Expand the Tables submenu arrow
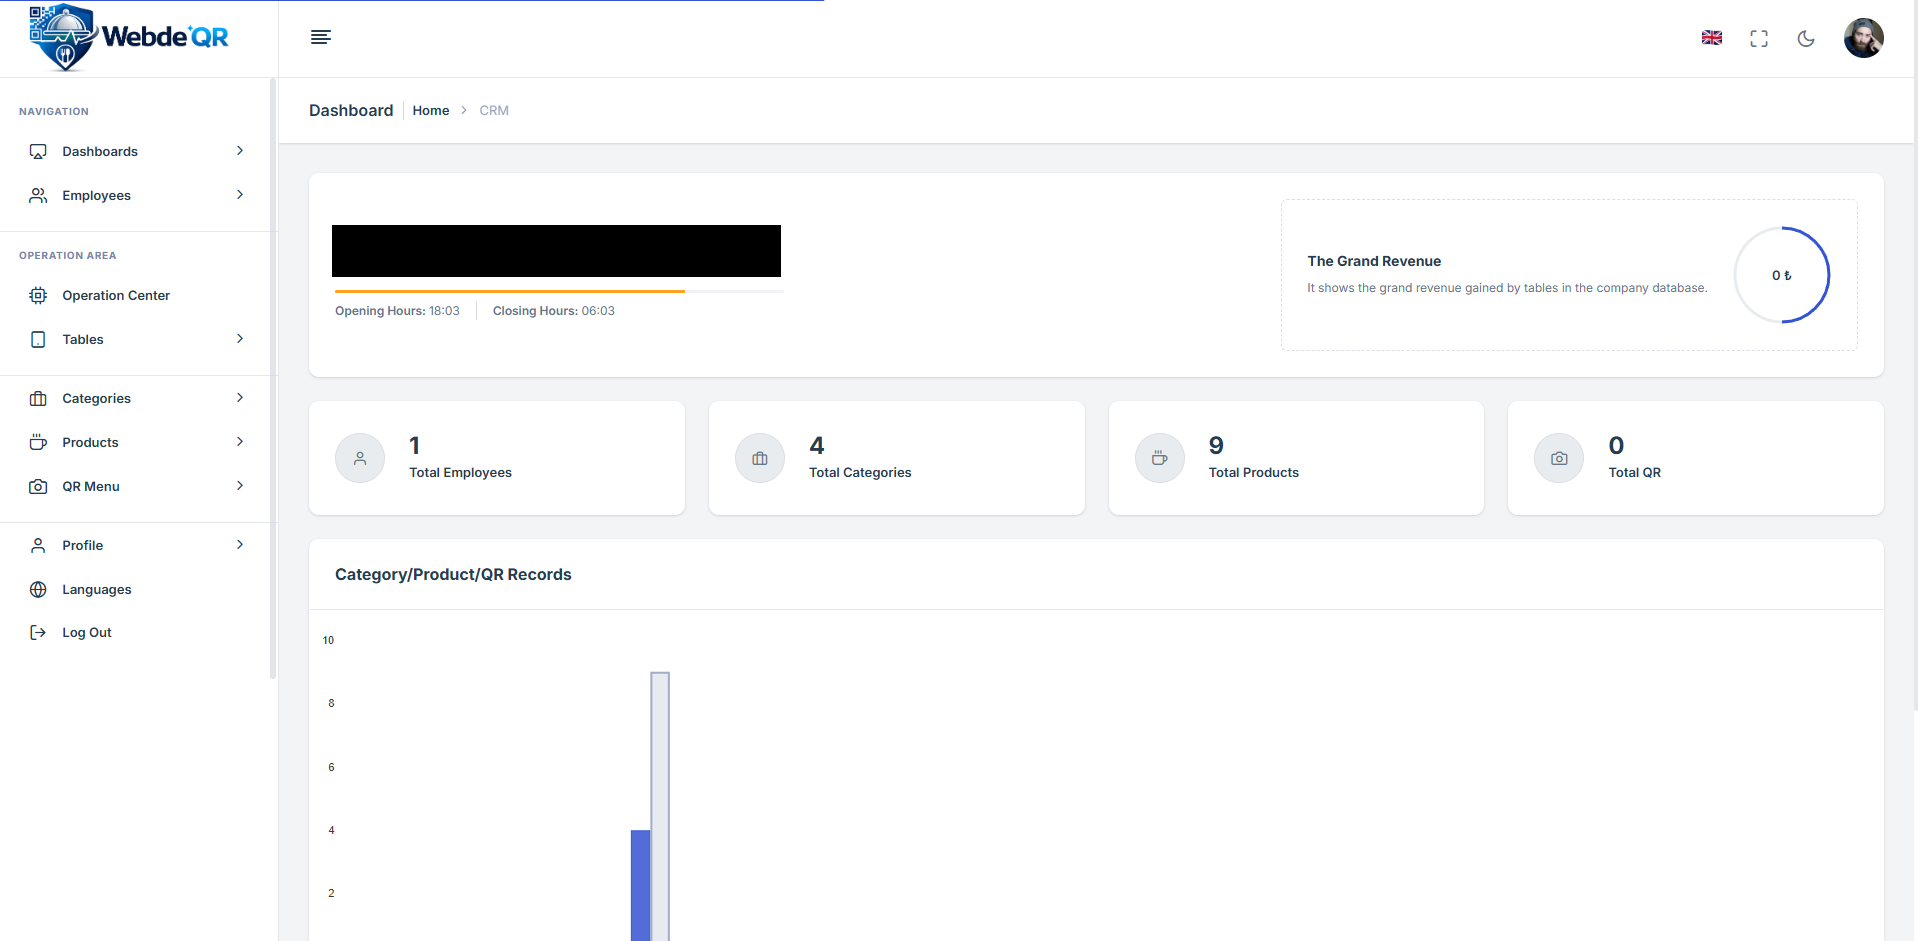The width and height of the screenshot is (1918, 941). (x=240, y=339)
